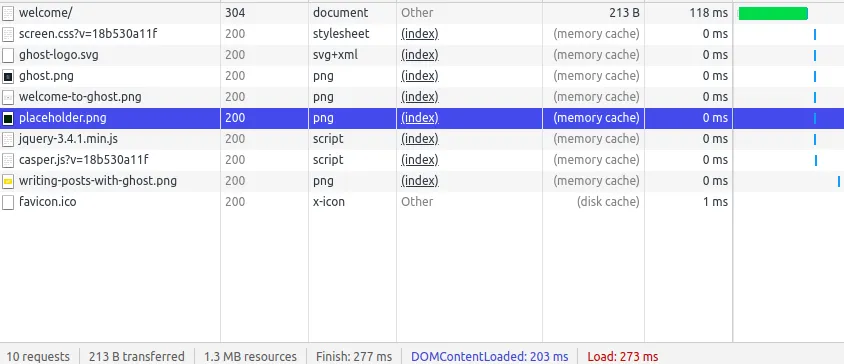Click the thumbnail icon beside ghost.png
The height and width of the screenshot is (364, 844).
(8, 76)
